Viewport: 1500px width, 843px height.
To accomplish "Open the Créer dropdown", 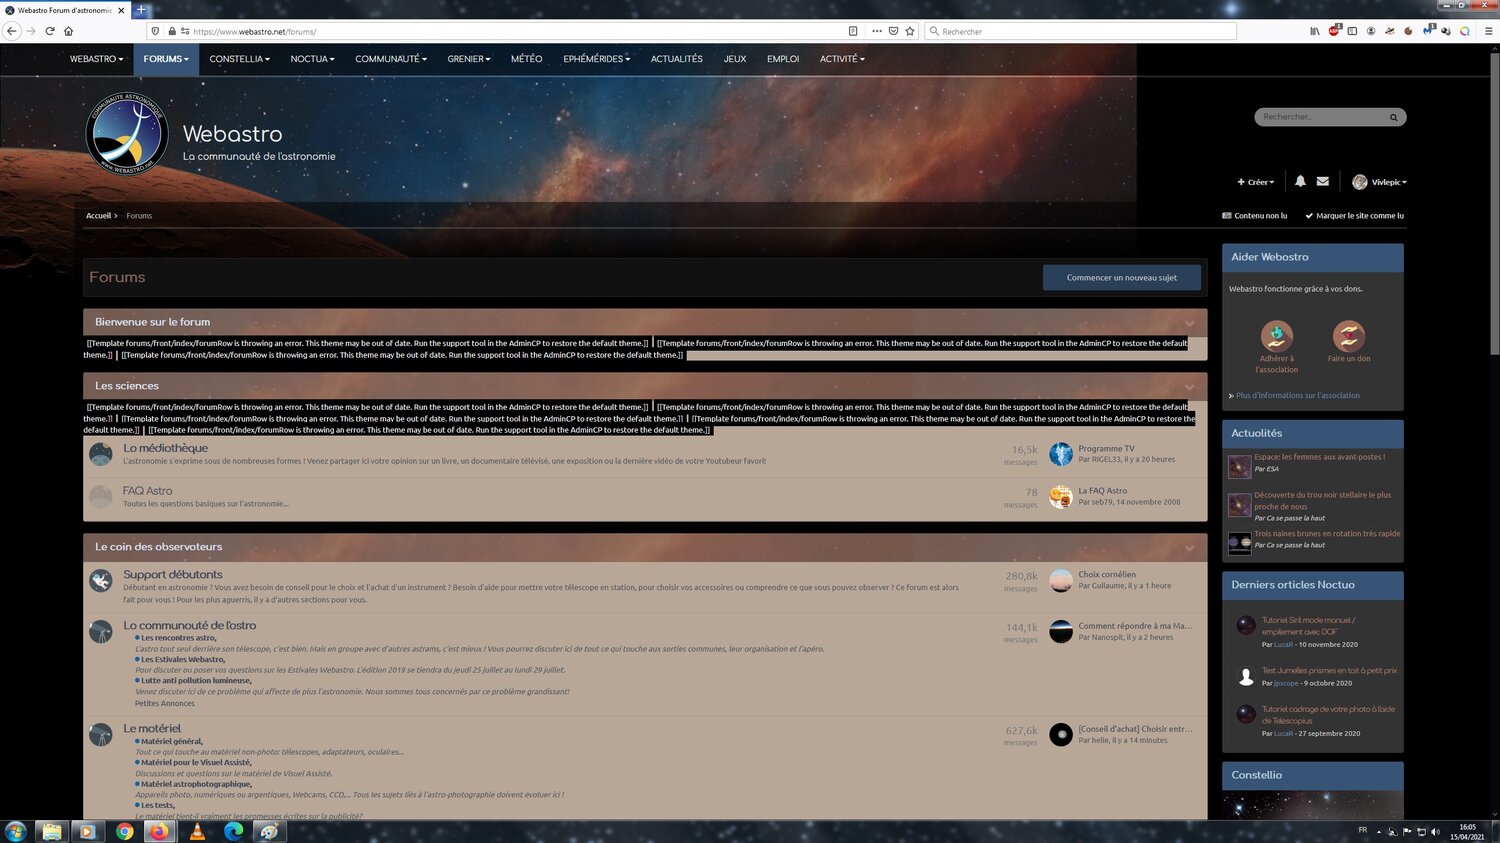I will [1256, 182].
